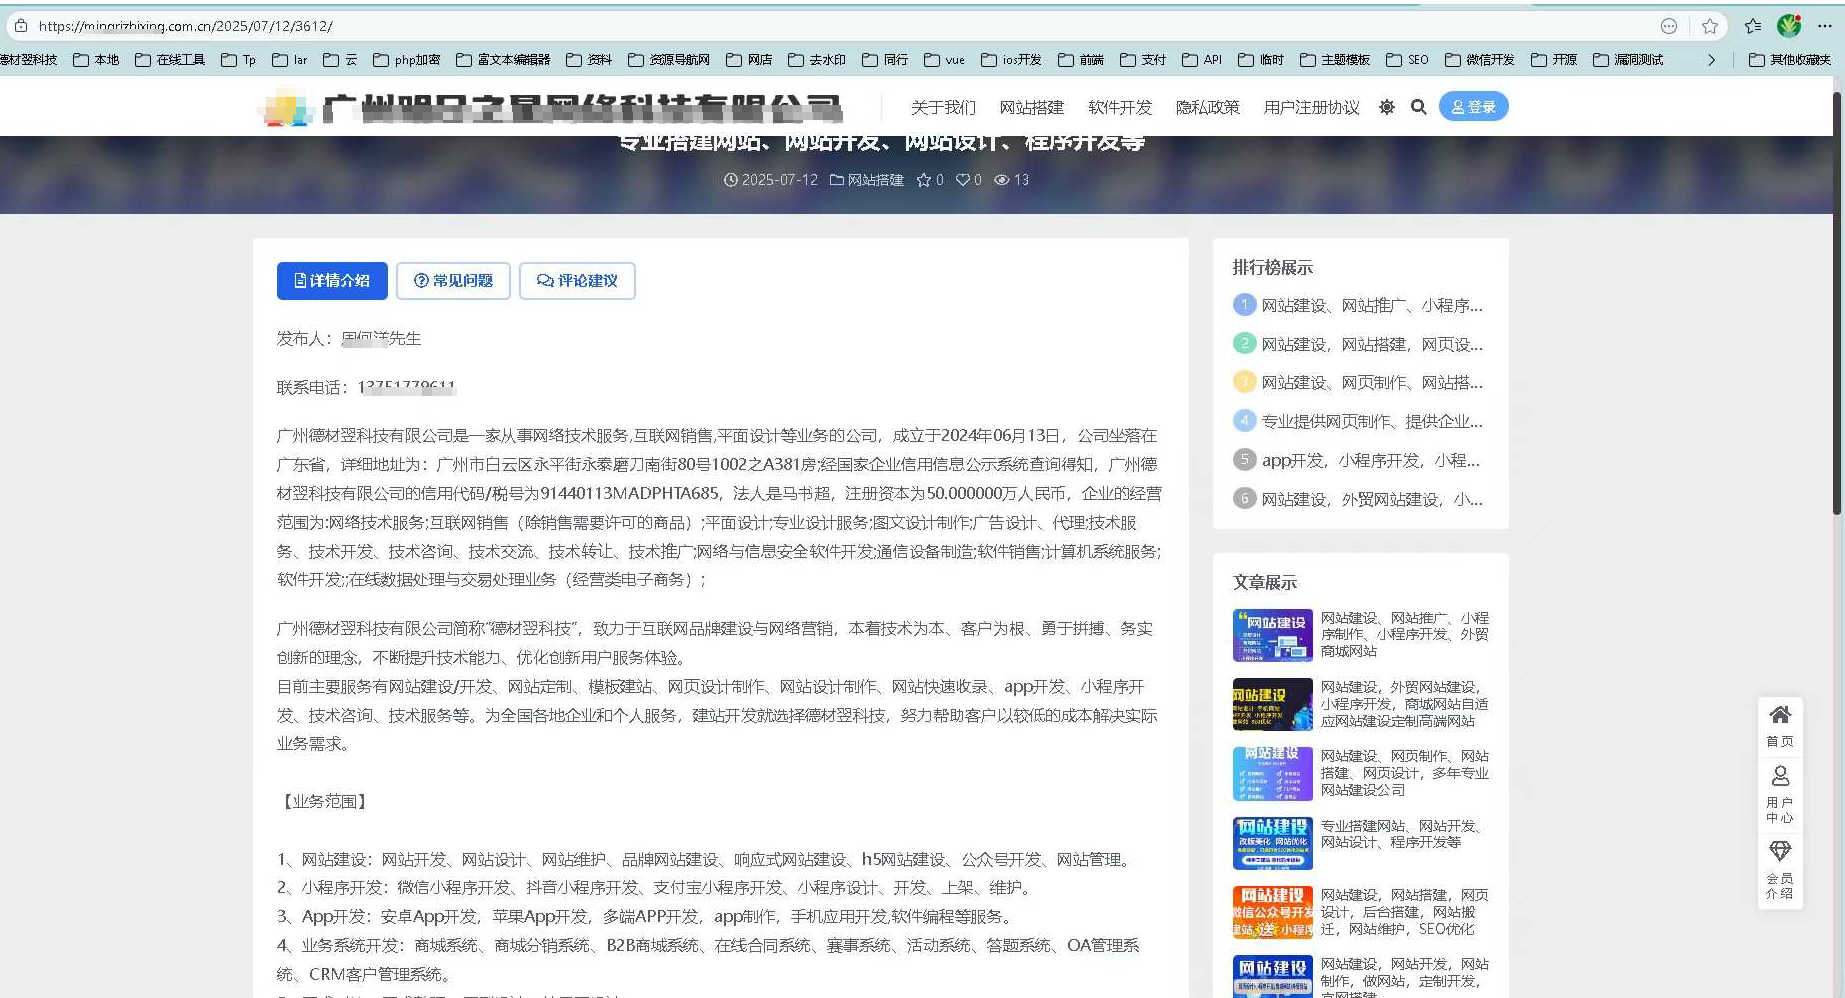Open the 隐私政策 link in header
This screenshot has height=998, width=1845.
tap(1207, 107)
